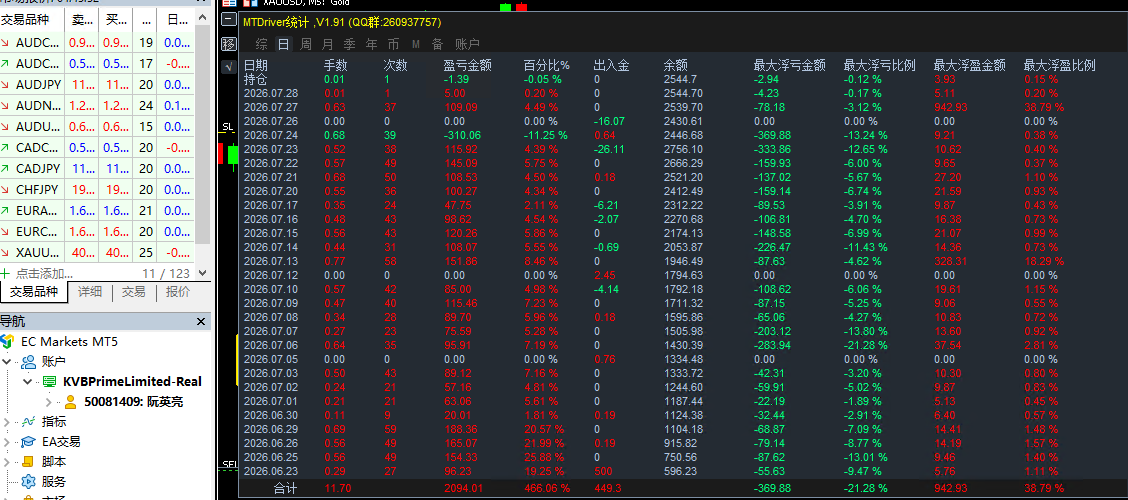Switch to the 综 summary tab in MTDriver
Screen dimensions: 1128x500
coord(262,44)
